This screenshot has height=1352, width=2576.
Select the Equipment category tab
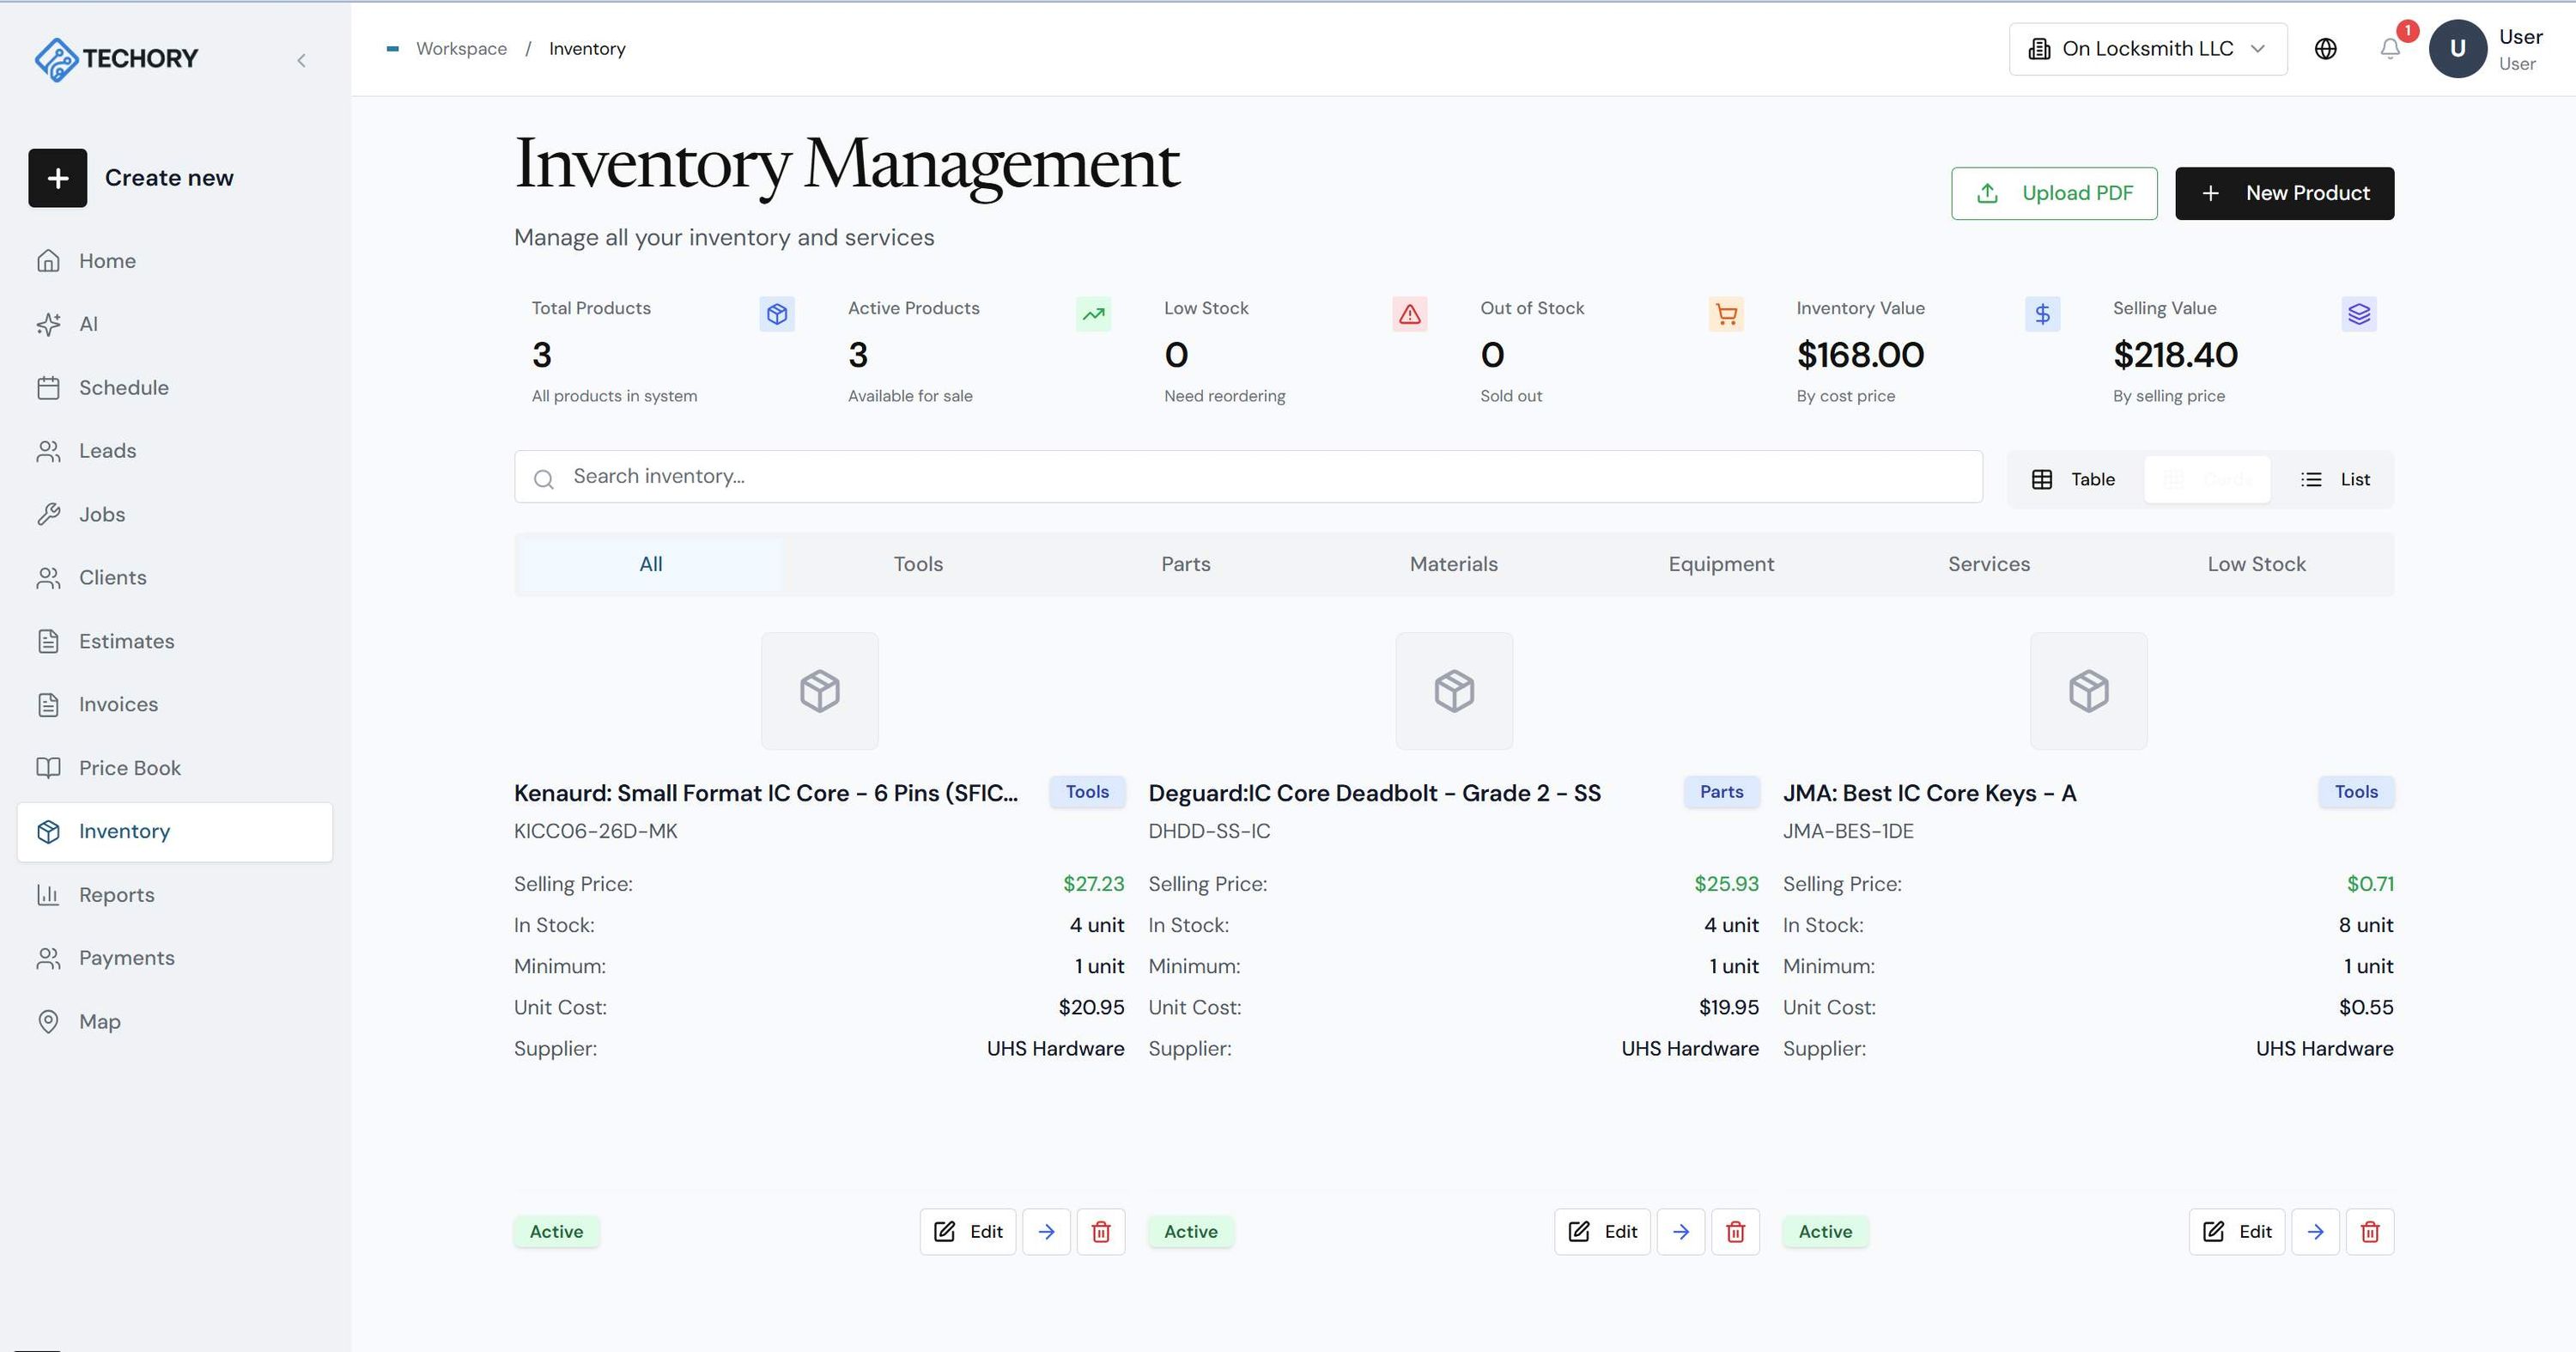(x=1721, y=564)
